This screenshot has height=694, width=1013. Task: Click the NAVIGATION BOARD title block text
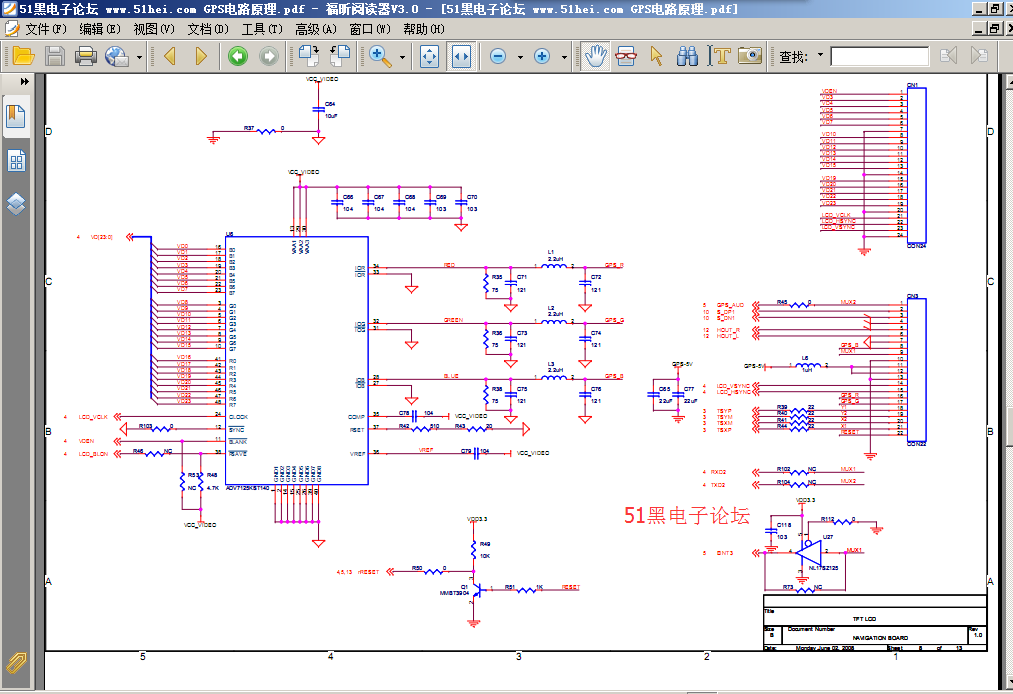point(880,638)
